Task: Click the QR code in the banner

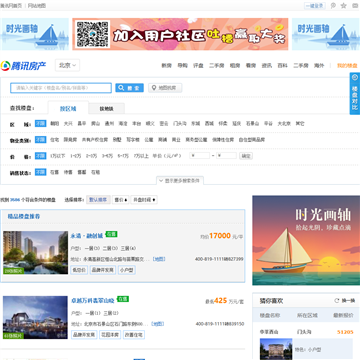Action: tap(93, 34)
